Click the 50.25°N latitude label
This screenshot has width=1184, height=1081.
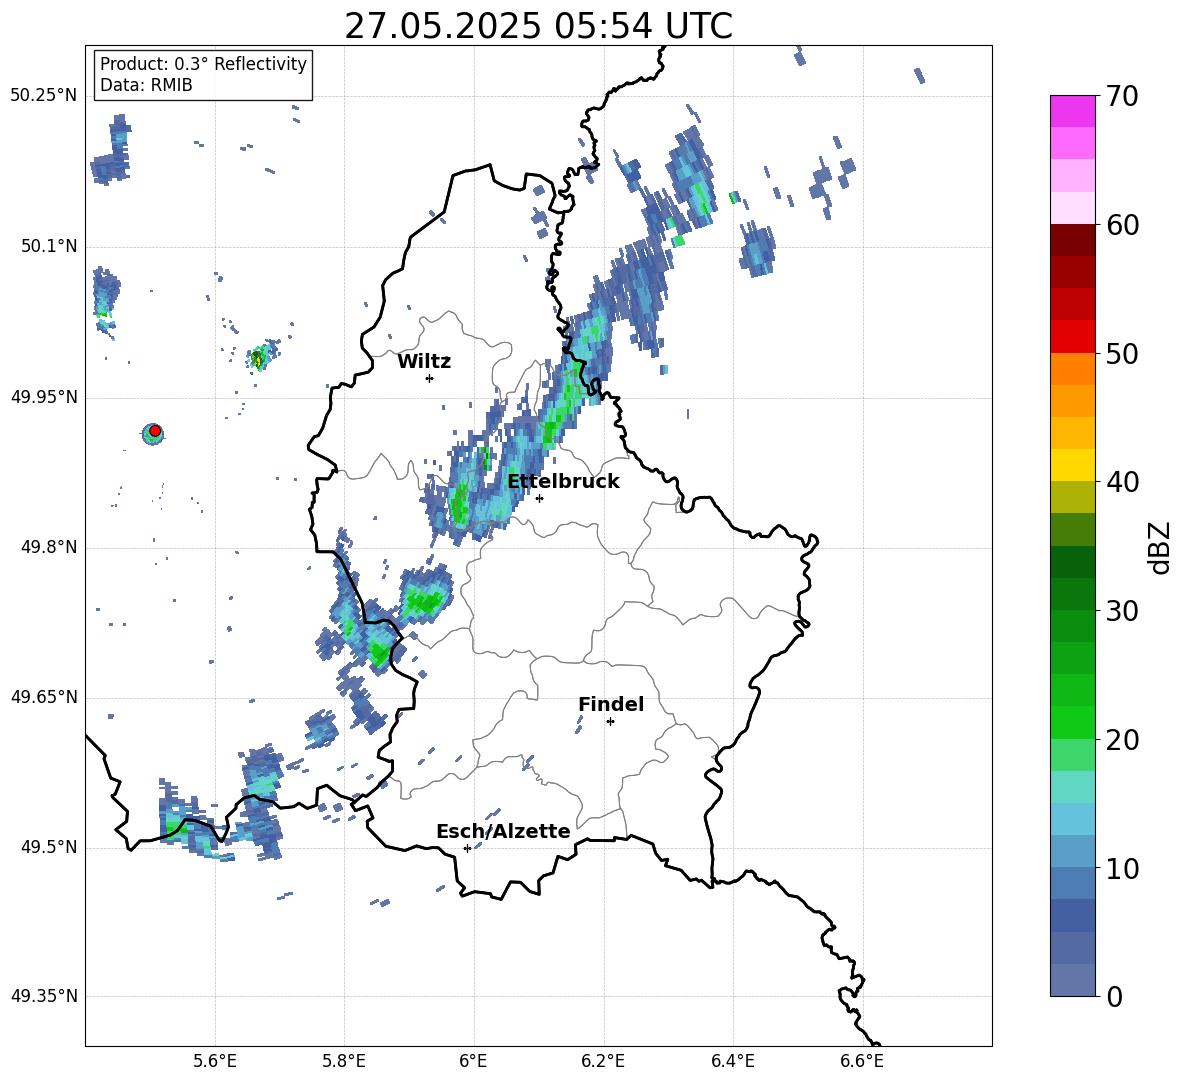(x=44, y=96)
